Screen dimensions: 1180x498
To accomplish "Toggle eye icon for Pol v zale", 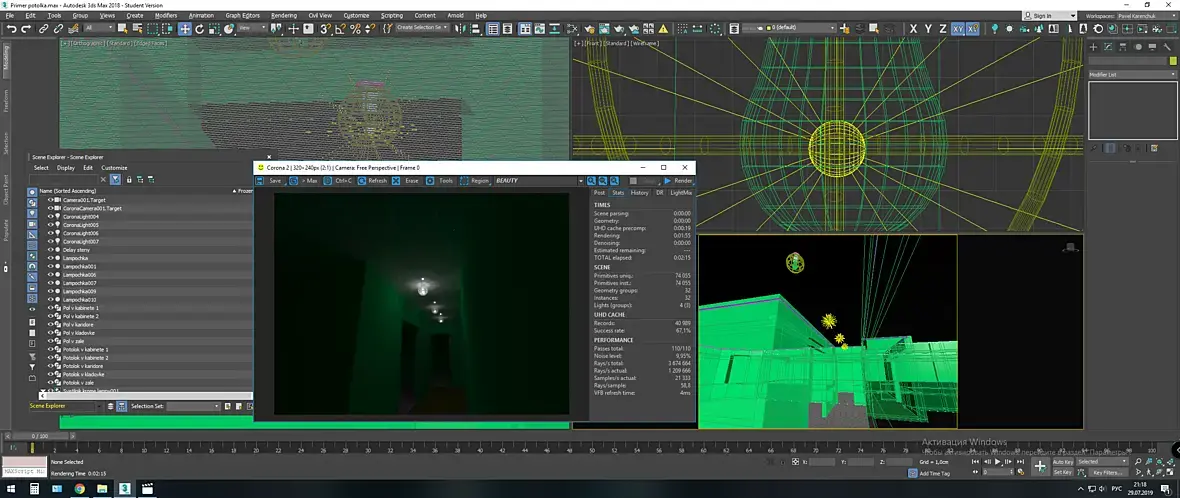I will click(x=50, y=341).
